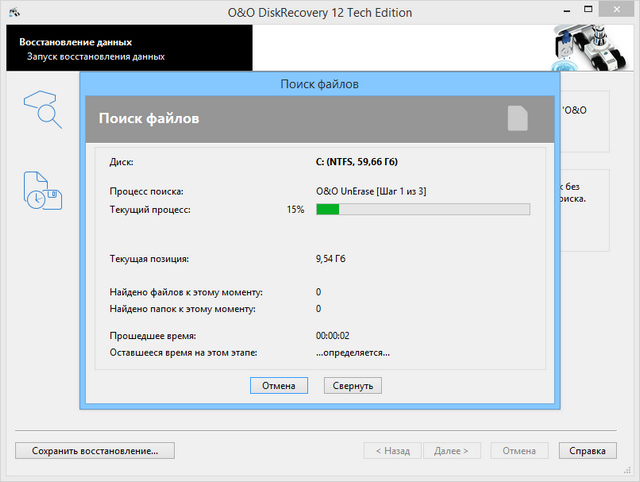This screenshot has height=482, width=640.
Task: Click the window resize grip corner
Action: (627, 471)
